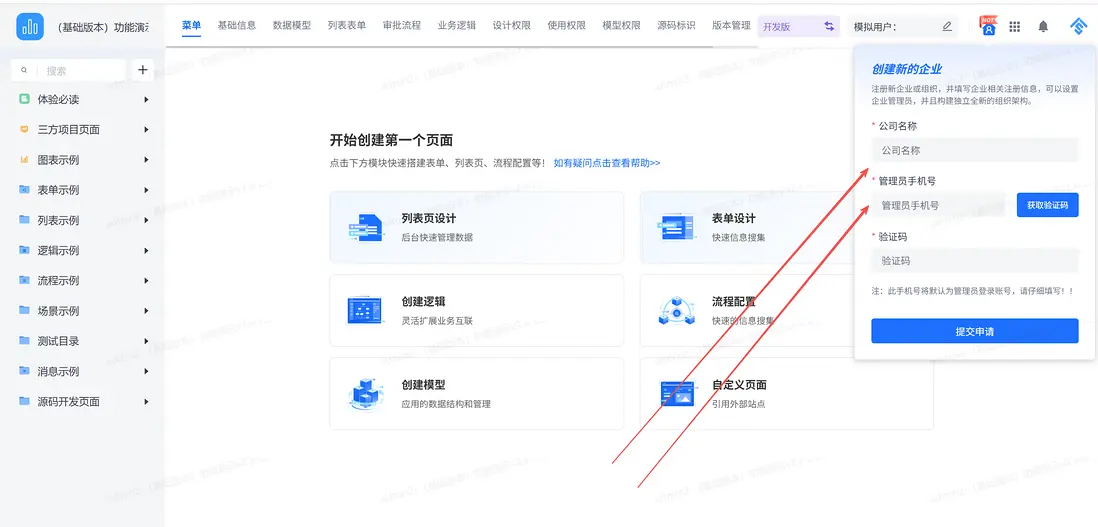Image resolution: width=1098 pixels, height=527 pixels.
Task: Expand the 三方项目页面 arrow
Action: 146,129
